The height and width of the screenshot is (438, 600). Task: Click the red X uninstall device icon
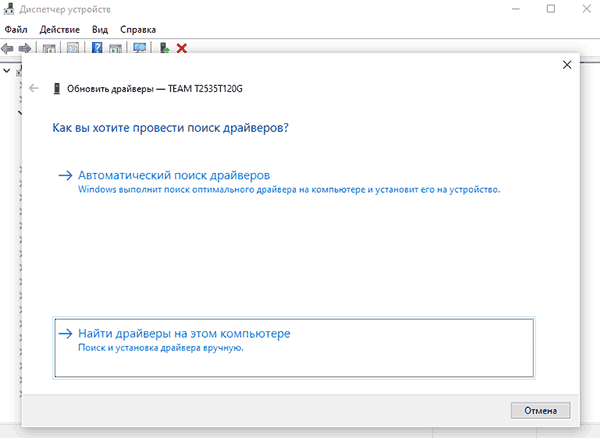click(182, 48)
